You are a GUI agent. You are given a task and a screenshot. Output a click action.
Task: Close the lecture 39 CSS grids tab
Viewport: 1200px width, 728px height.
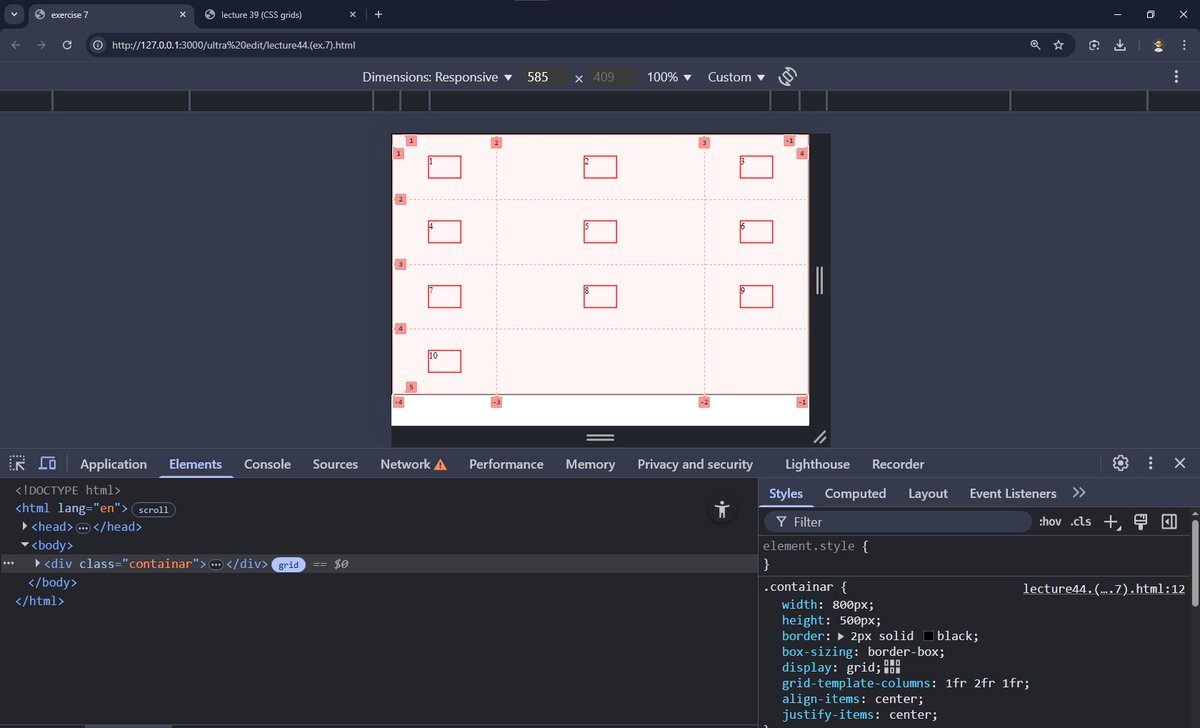click(x=352, y=15)
